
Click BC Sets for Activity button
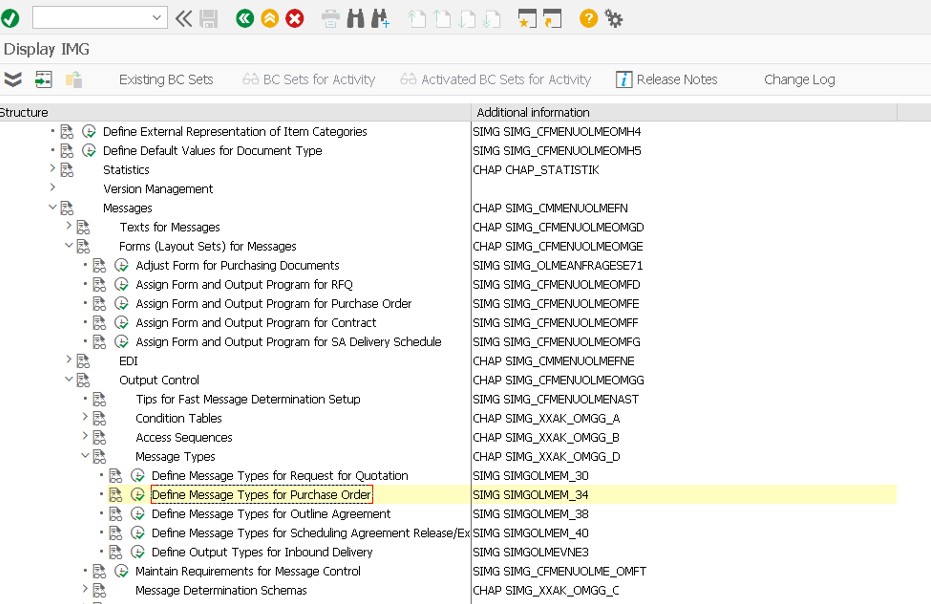309,80
